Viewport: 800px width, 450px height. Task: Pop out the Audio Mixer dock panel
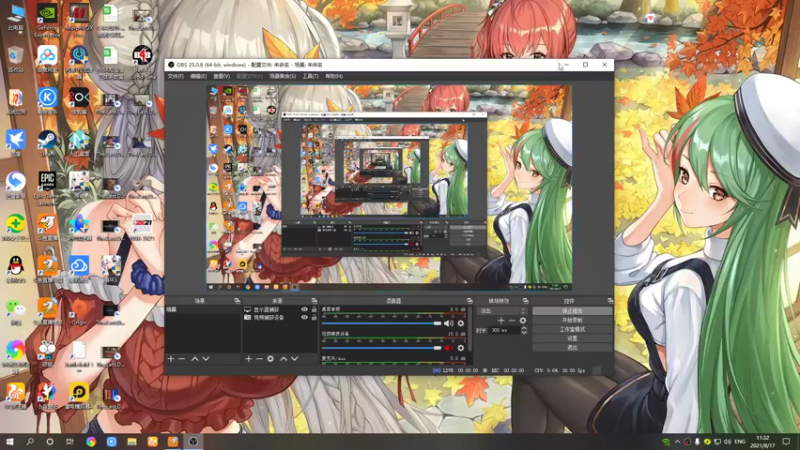(x=469, y=301)
